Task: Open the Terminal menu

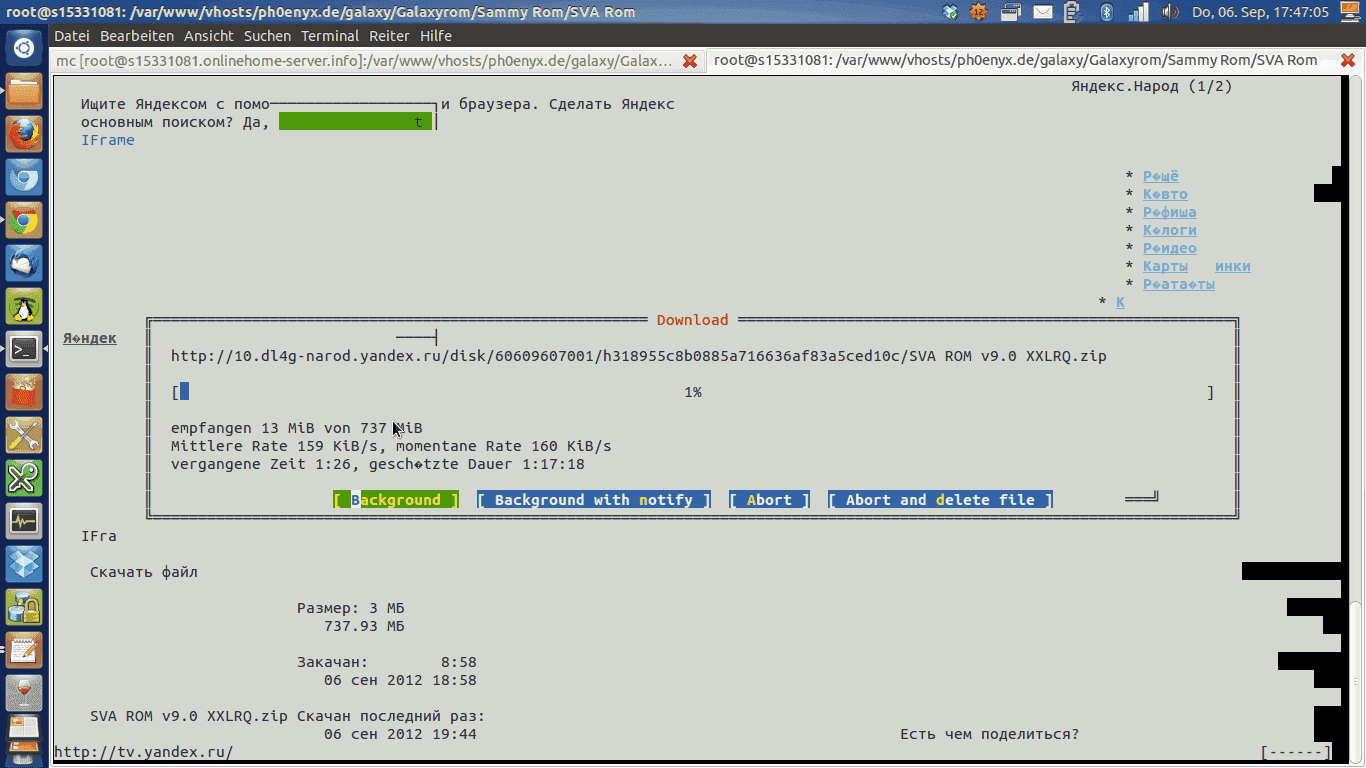Action: coord(330,35)
